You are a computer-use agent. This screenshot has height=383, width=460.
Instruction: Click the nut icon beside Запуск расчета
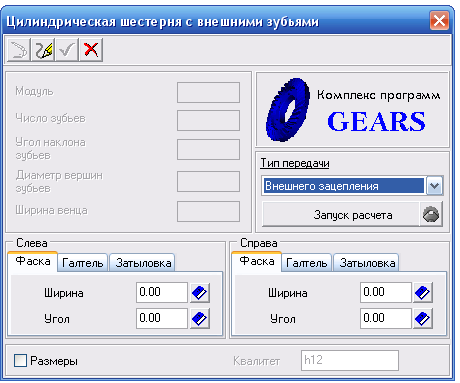431,214
